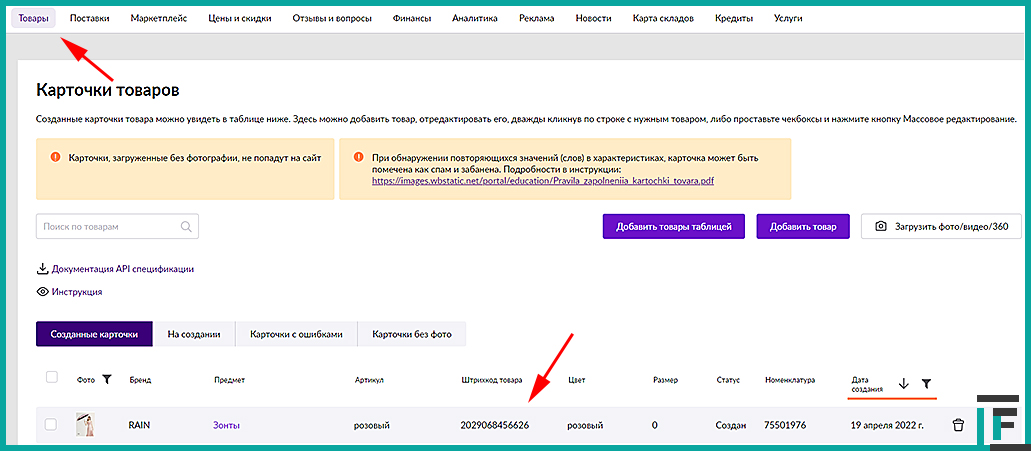Click the search magnifier icon in product search

pyautogui.click(x=185, y=227)
